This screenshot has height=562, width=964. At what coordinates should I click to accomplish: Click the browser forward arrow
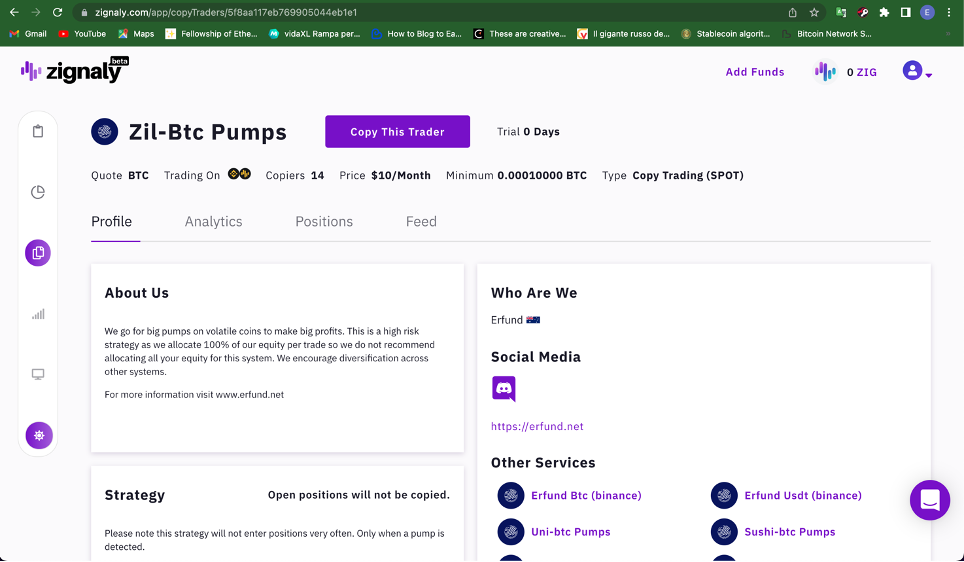click(x=36, y=12)
